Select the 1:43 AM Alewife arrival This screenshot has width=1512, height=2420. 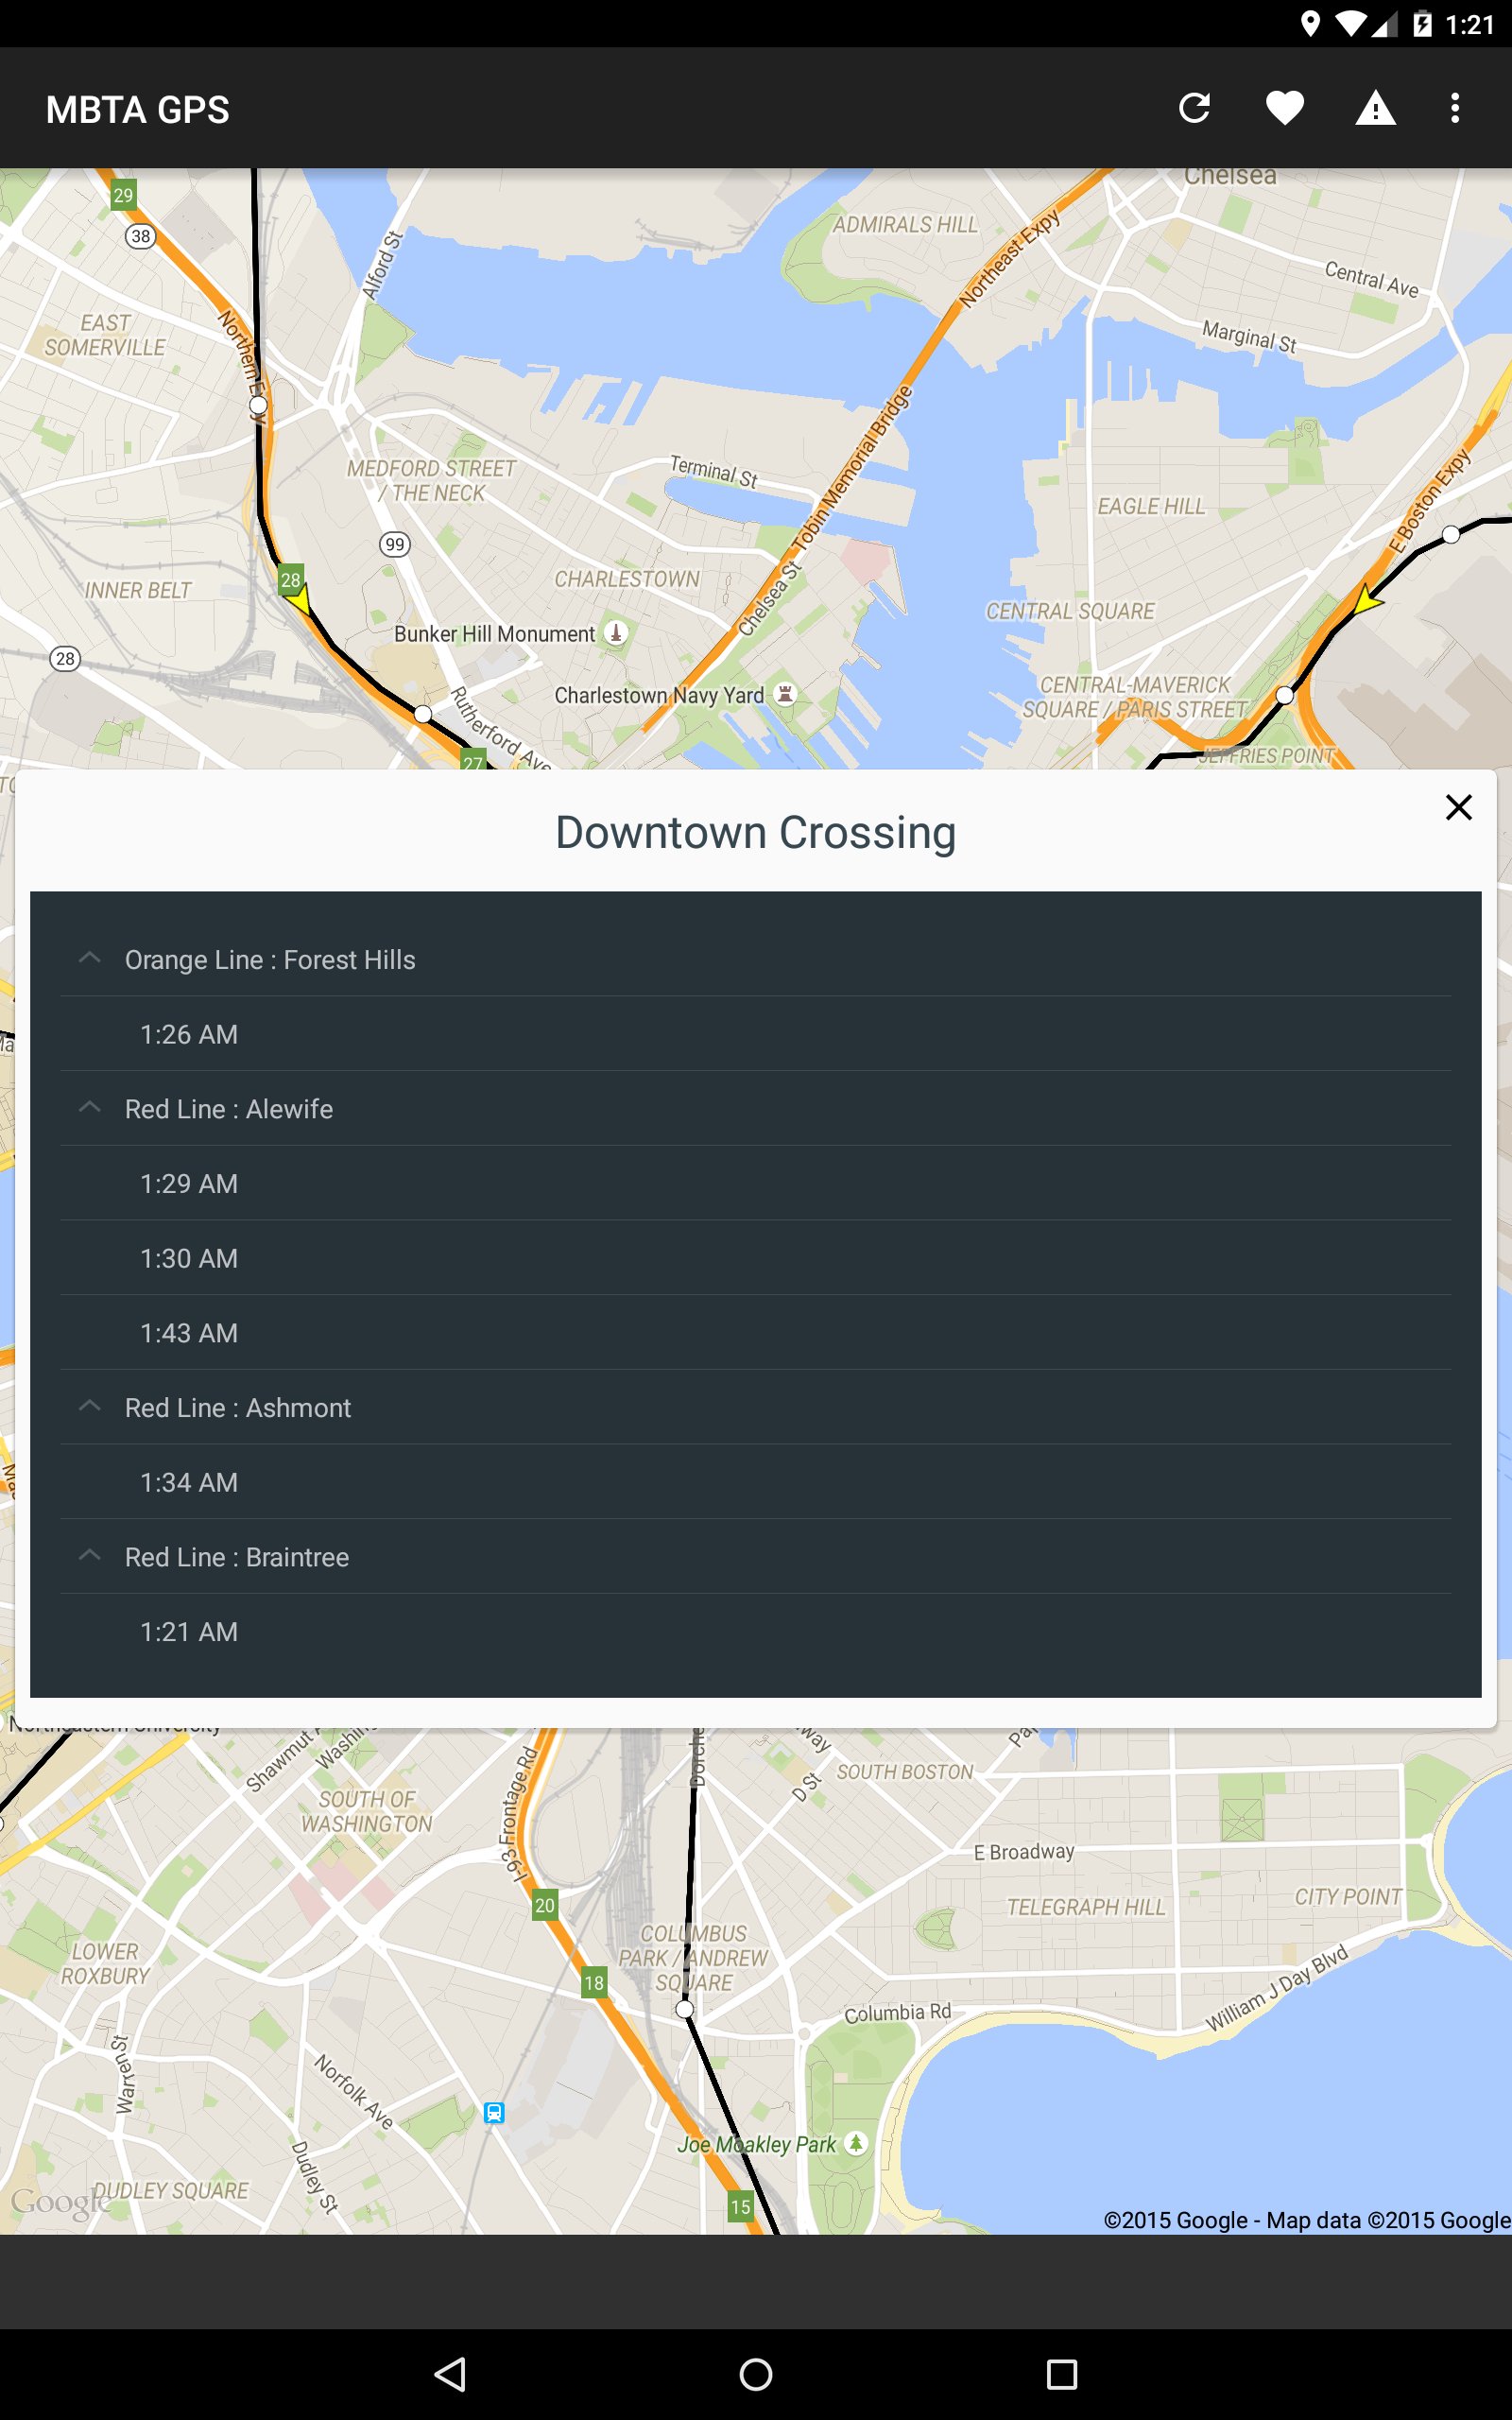click(x=755, y=1333)
